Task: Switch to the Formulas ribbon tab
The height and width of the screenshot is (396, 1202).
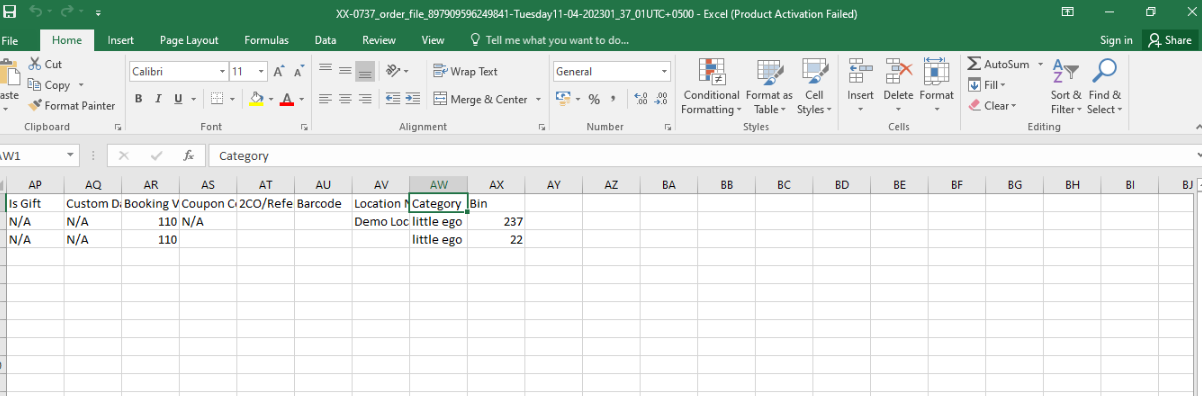Action: [x=266, y=40]
